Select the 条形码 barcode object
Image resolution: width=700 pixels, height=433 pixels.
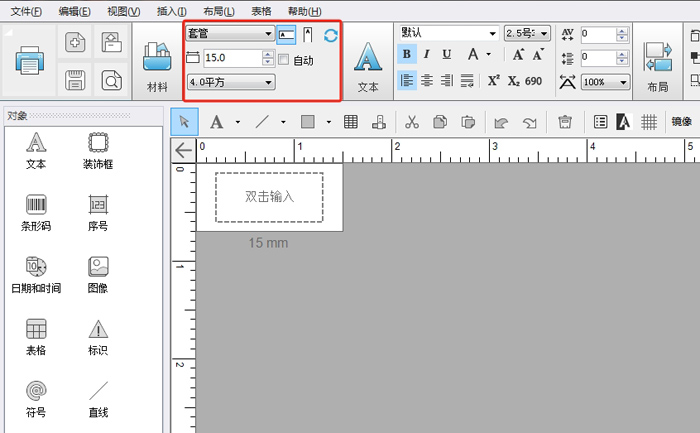(36, 213)
